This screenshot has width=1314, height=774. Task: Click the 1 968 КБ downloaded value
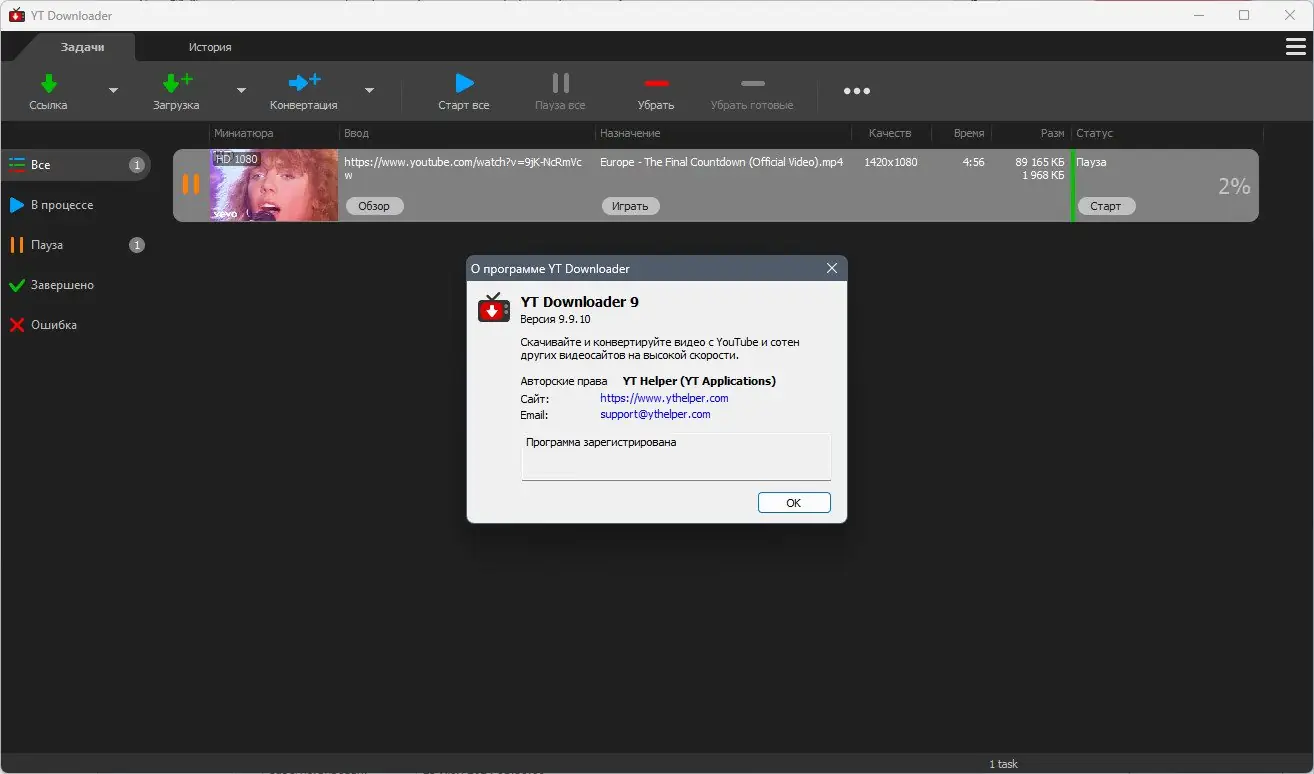[x=1043, y=176]
